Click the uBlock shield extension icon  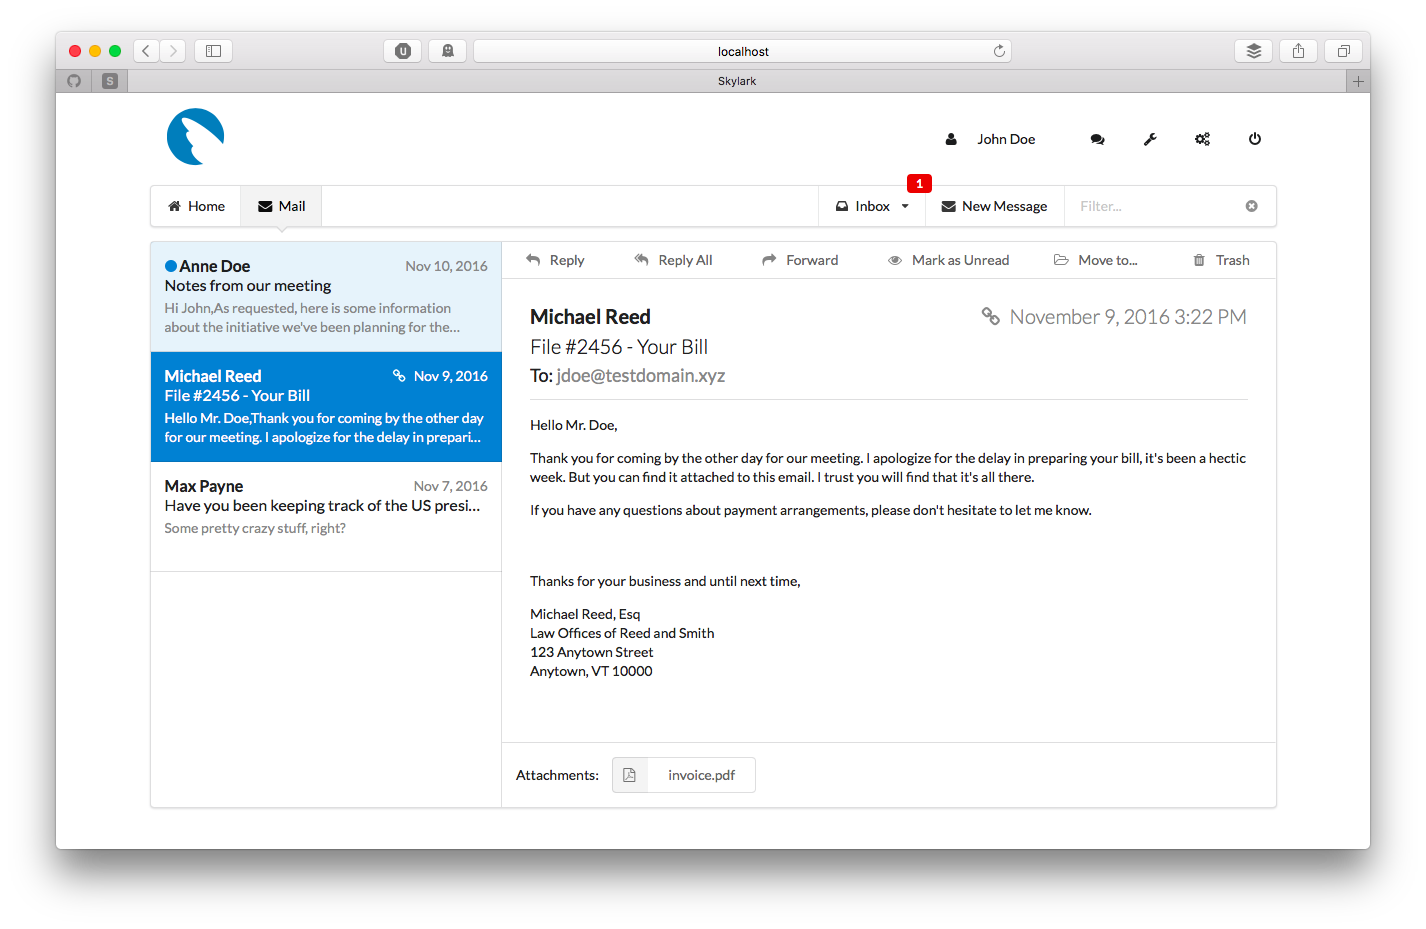[402, 51]
